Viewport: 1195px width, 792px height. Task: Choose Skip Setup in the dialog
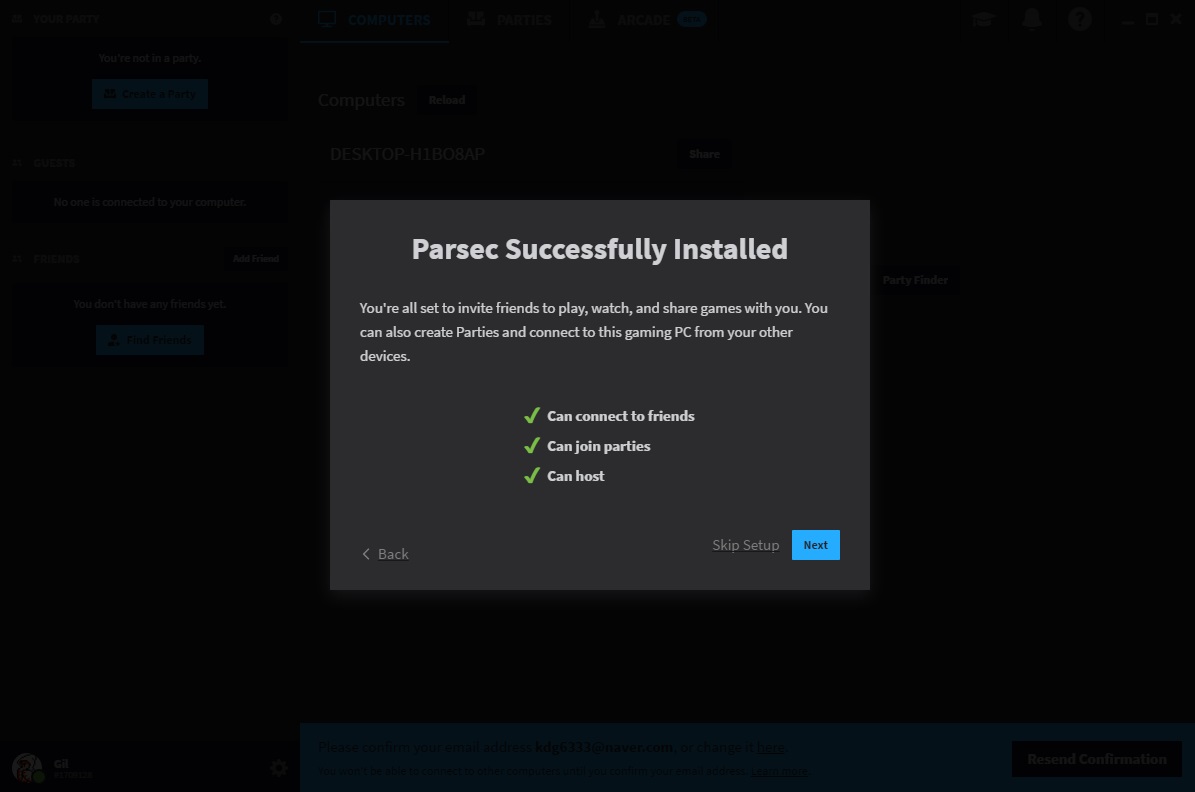pyautogui.click(x=745, y=545)
